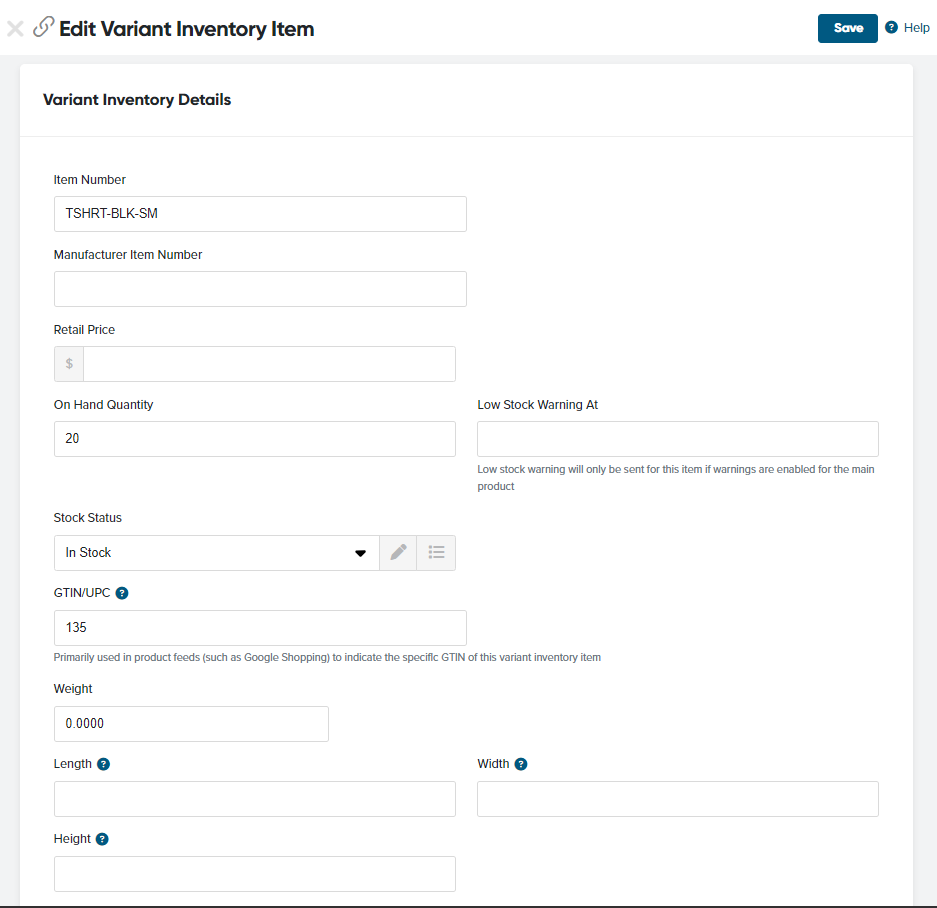The image size is (937, 908).
Task: Click the help icon next to Height
Action: pos(102,838)
